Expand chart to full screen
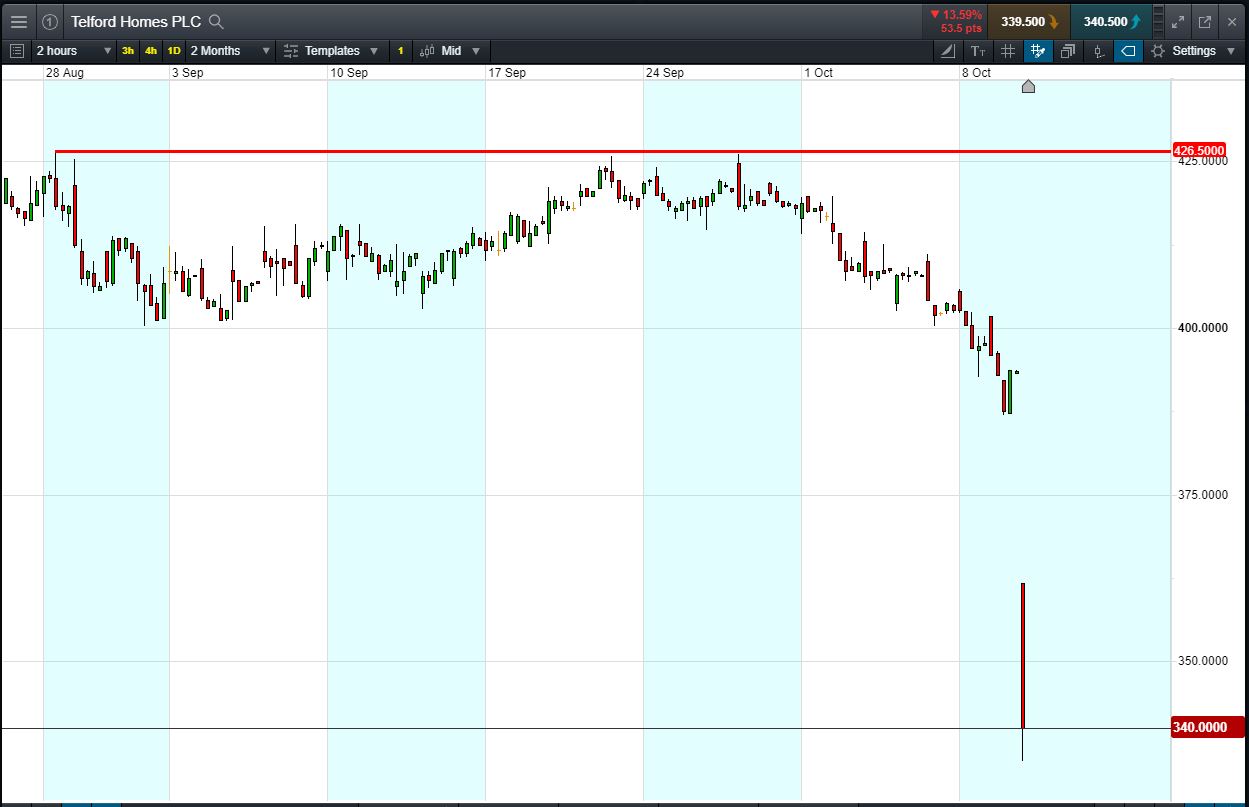 [1178, 21]
